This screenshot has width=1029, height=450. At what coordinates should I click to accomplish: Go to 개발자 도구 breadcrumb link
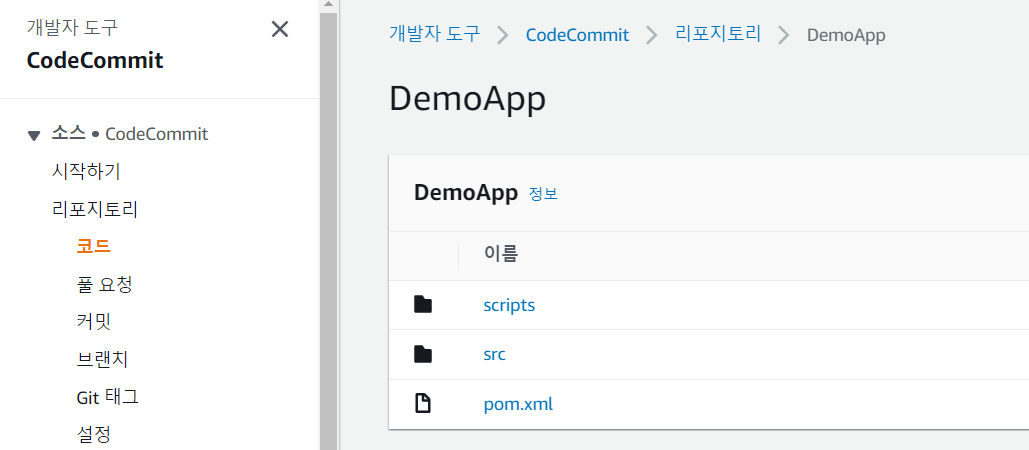click(434, 34)
